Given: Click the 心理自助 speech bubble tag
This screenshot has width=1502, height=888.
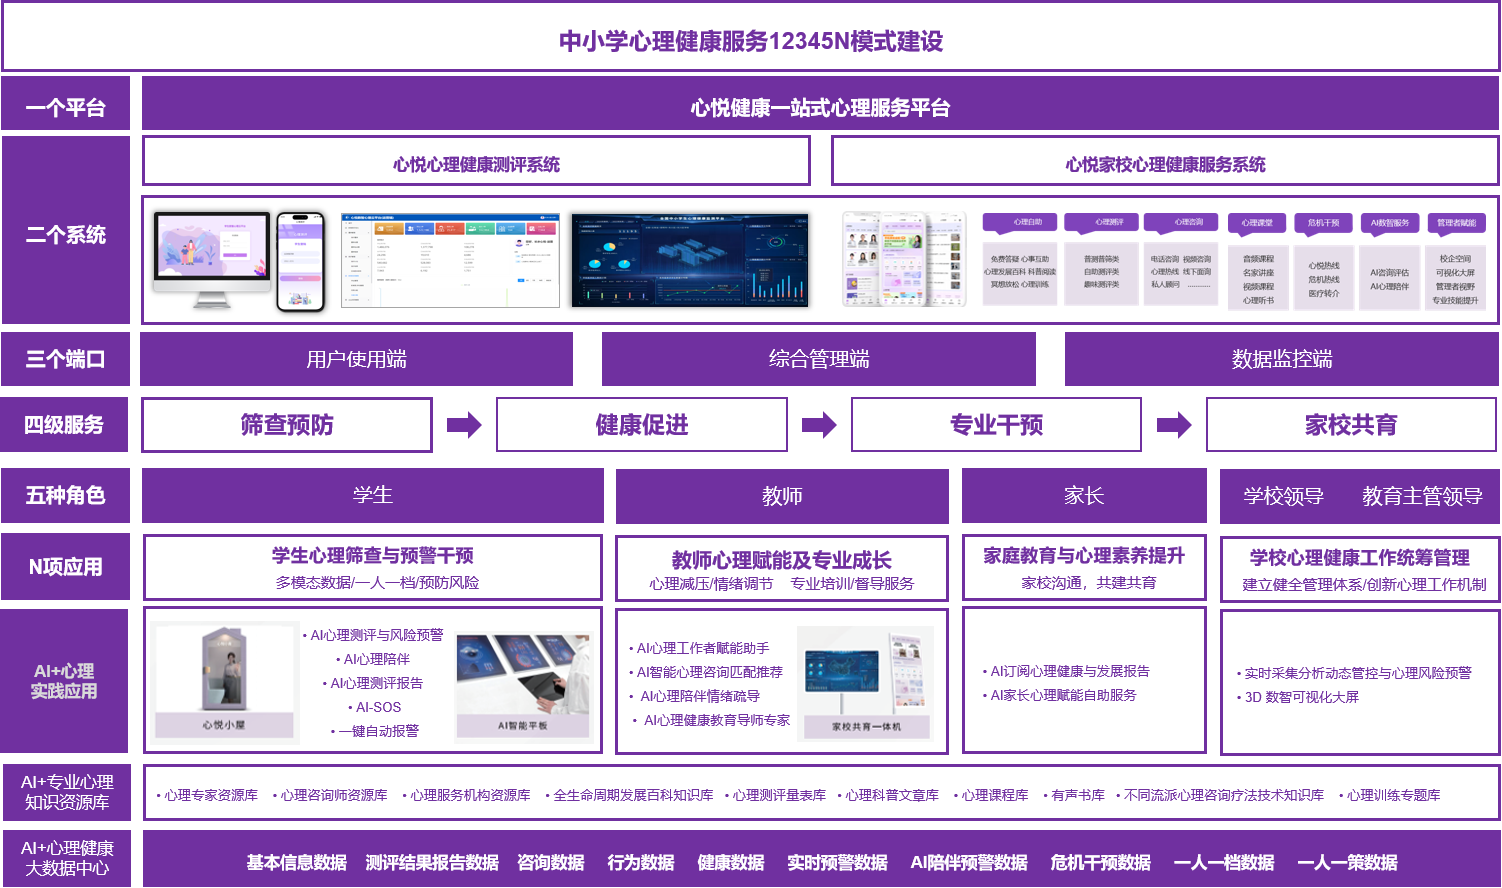Looking at the screenshot, I should [x=1027, y=223].
